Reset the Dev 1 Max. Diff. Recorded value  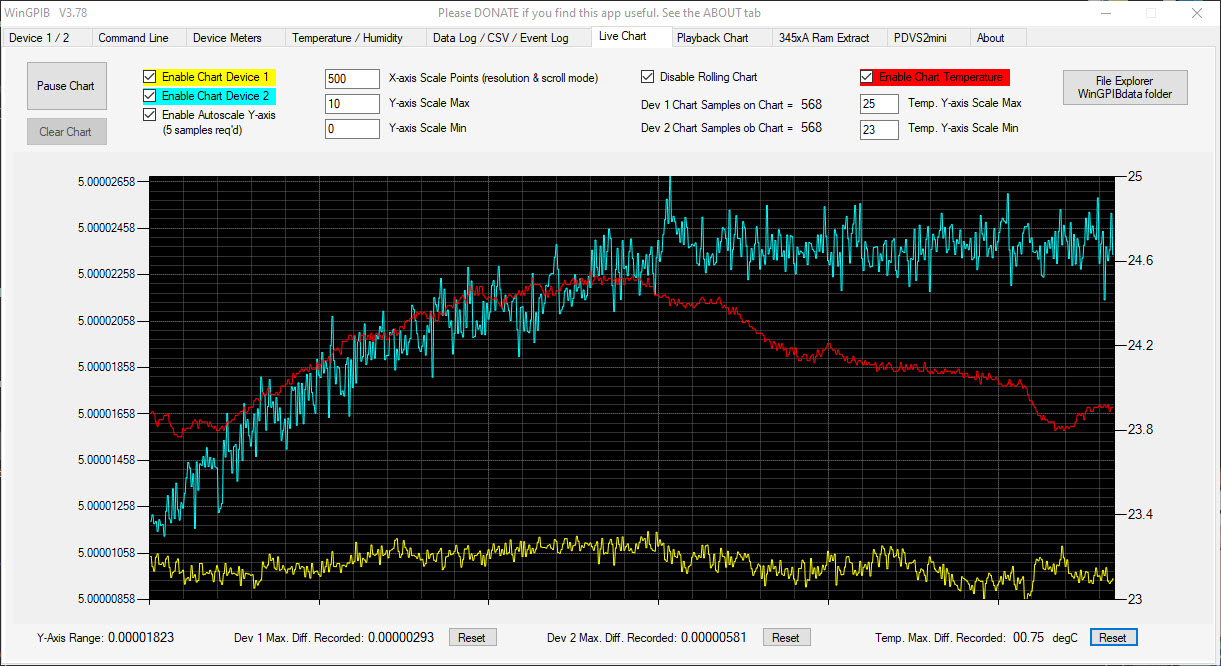pyautogui.click(x=472, y=637)
